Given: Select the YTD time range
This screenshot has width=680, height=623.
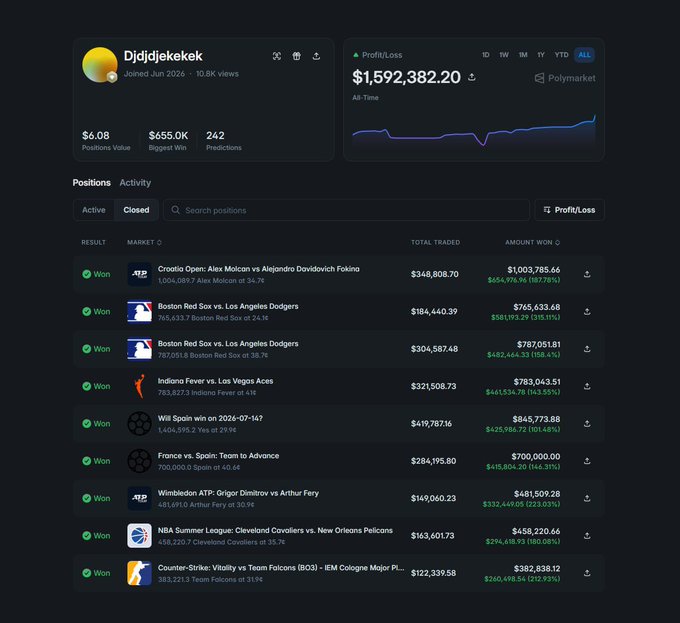Looking at the screenshot, I should click(x=561, y=55).
